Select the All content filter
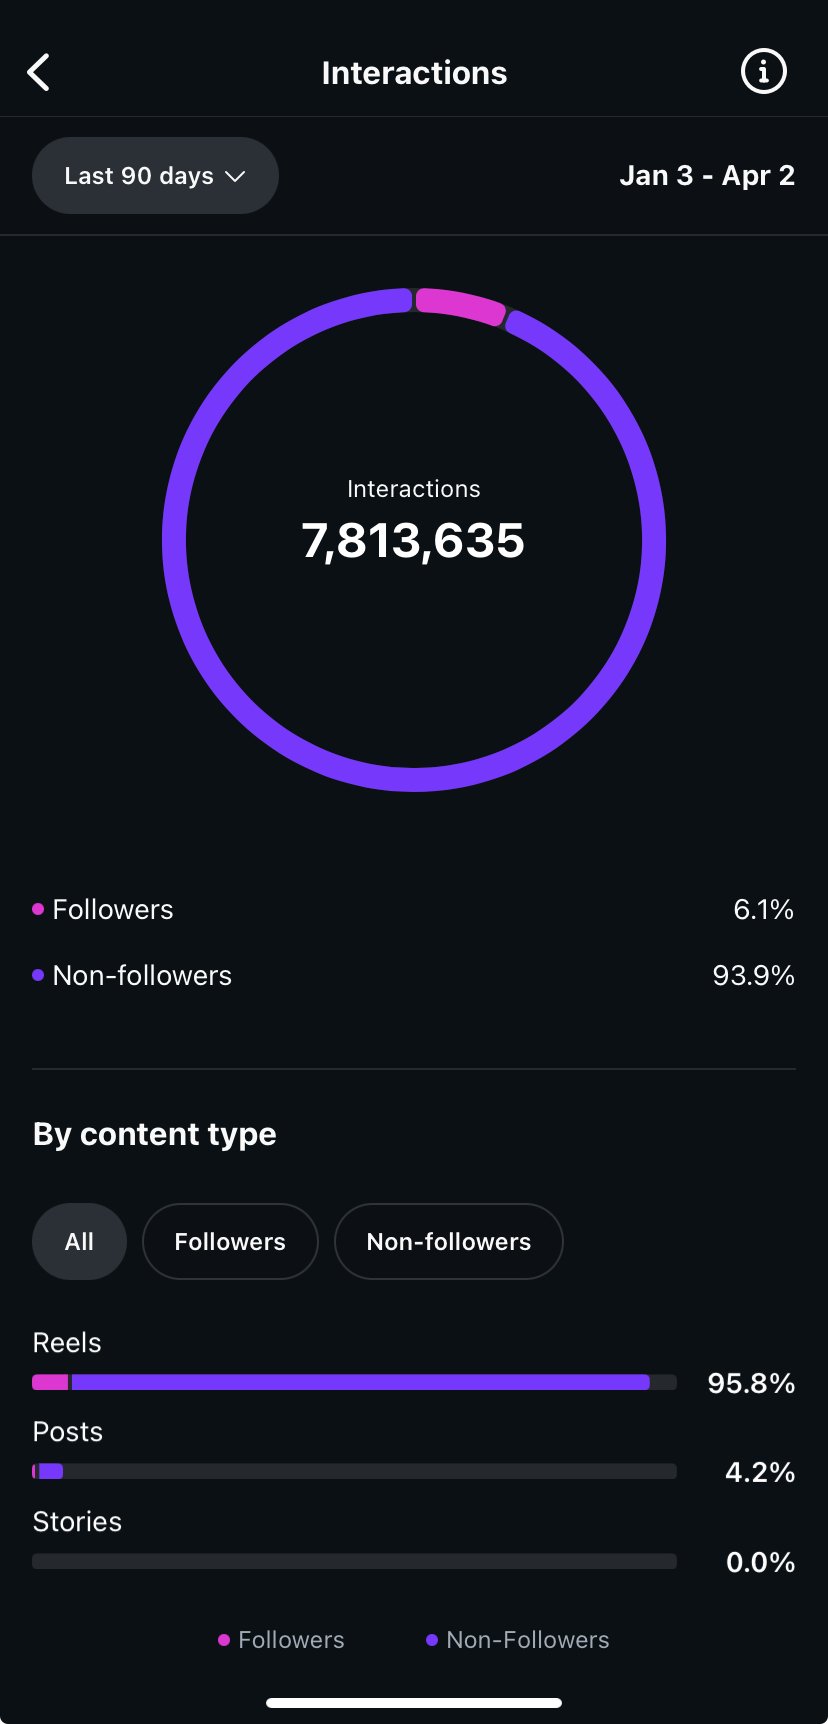The image size is (828, 1724). coord(79,1241)
